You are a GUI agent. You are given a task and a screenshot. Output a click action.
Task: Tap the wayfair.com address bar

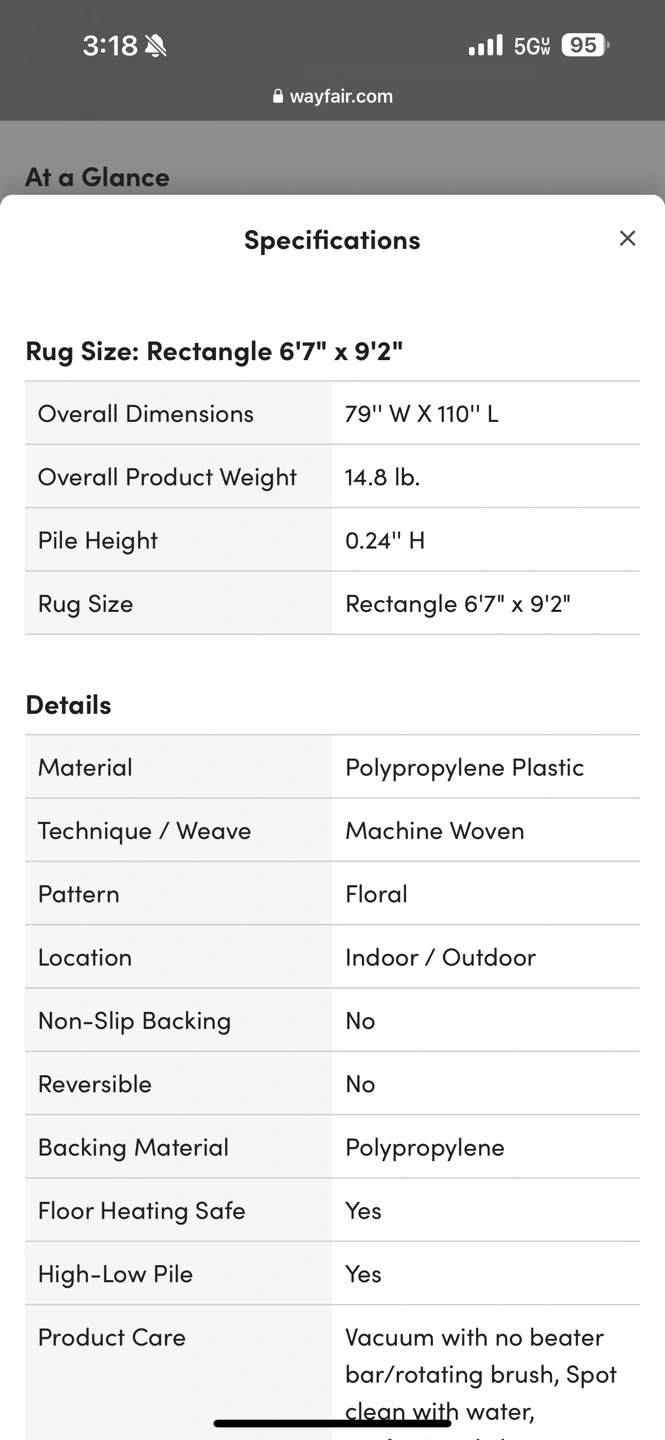[332, 97]
